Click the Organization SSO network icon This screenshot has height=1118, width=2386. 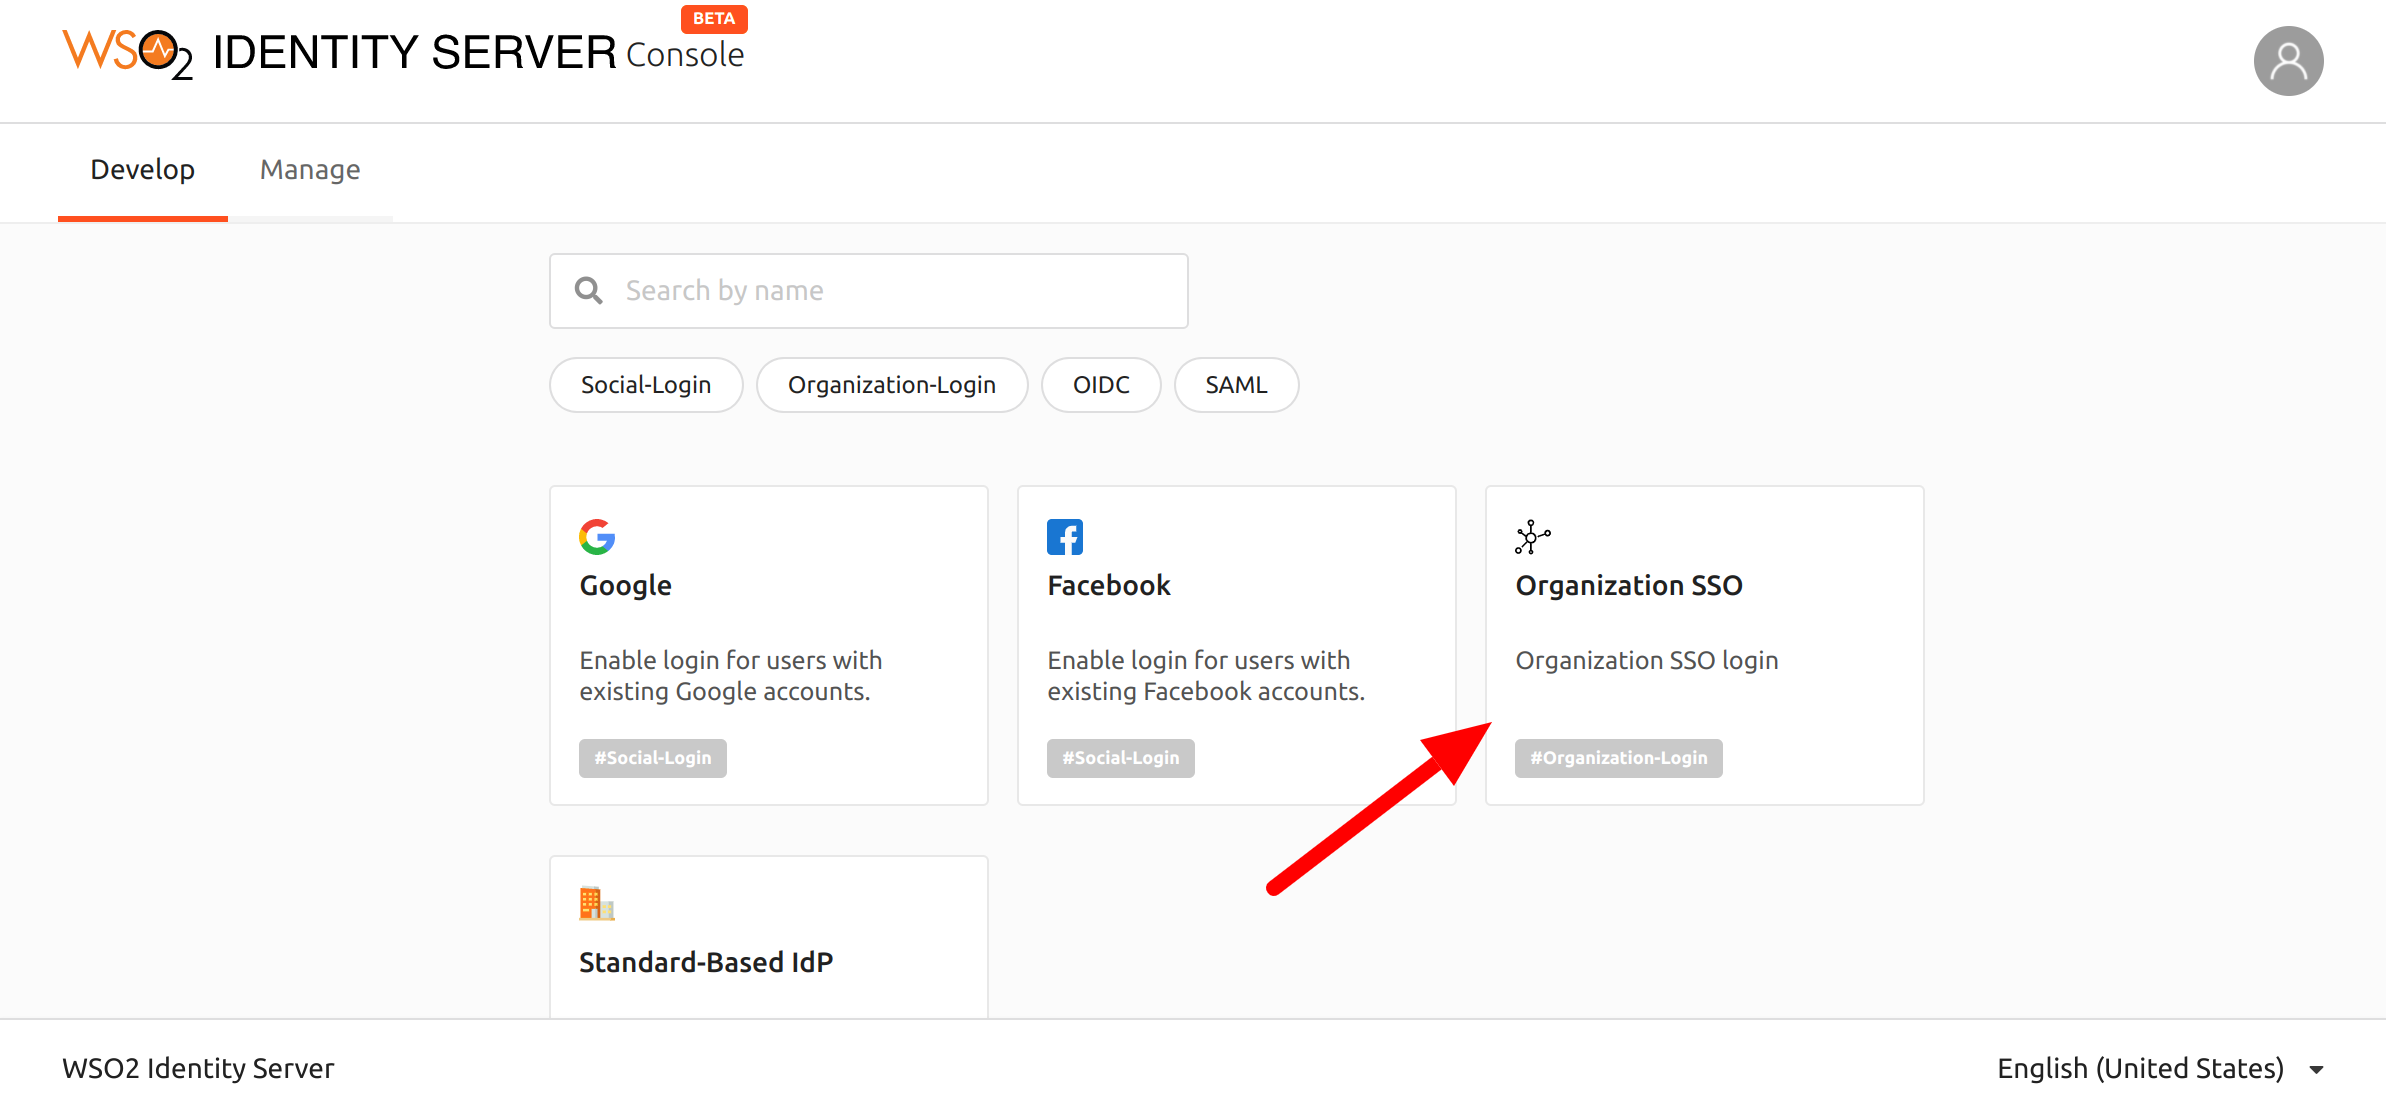click(x=1532, y=537)
